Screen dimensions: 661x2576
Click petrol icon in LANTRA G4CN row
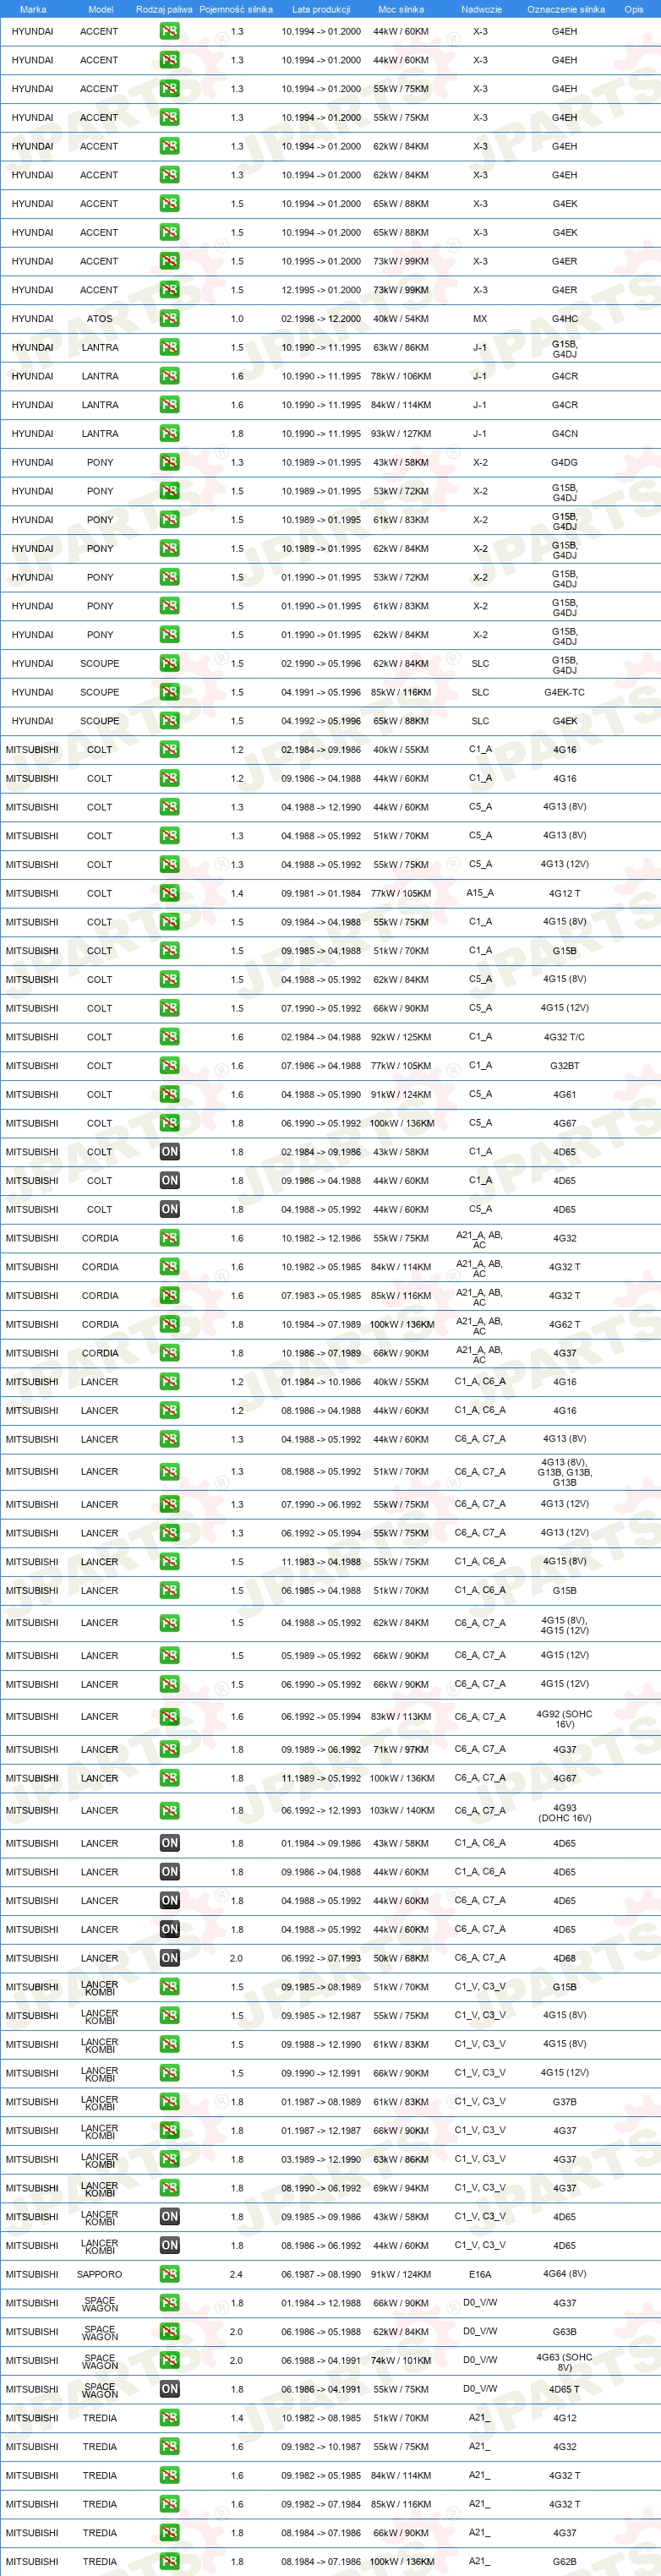pos(170,434)
